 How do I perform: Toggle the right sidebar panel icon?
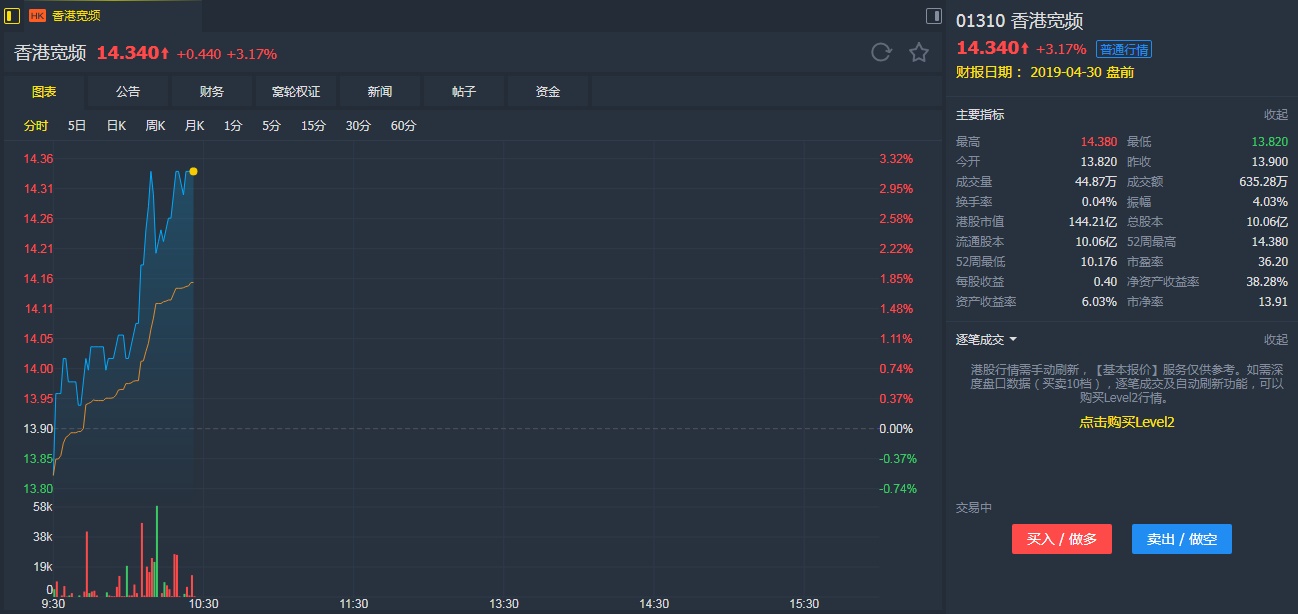click(933, 15)
